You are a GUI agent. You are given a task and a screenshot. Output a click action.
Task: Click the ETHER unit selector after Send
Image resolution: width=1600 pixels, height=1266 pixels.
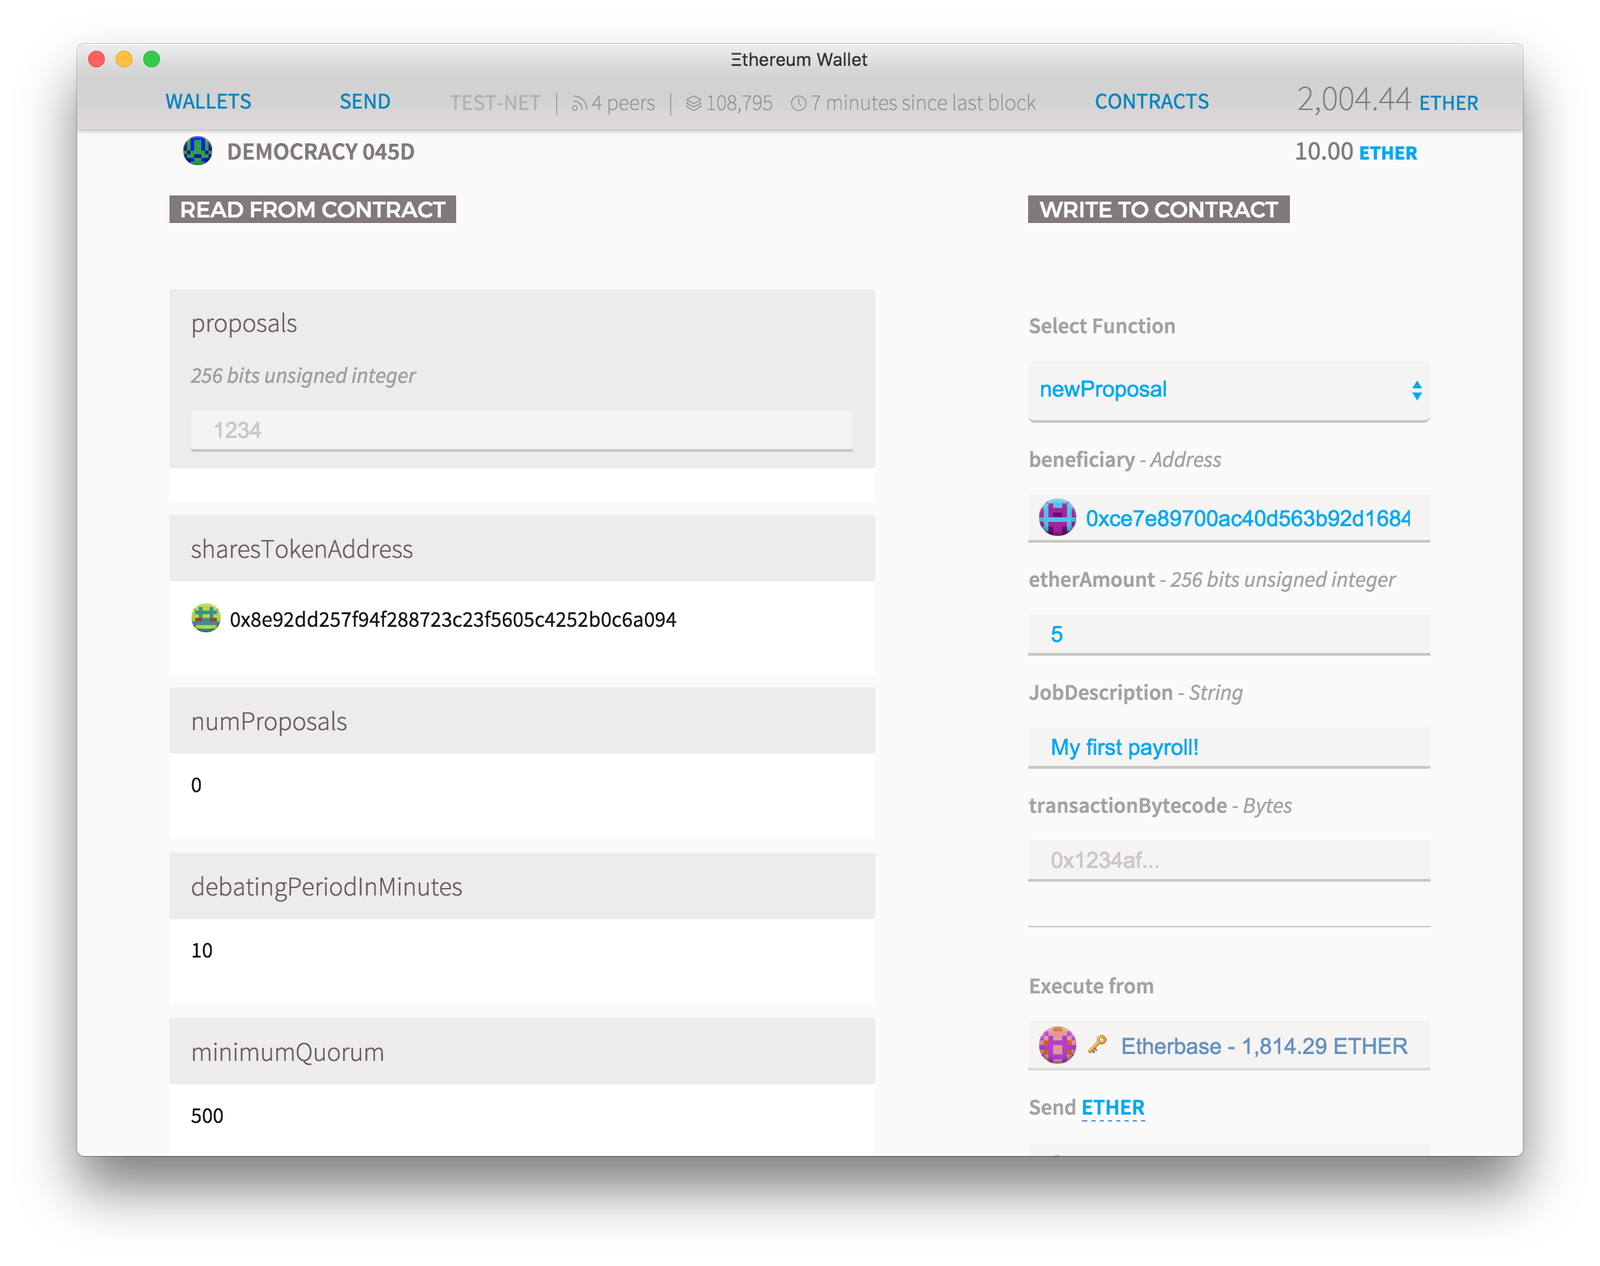point(1112,1108)
